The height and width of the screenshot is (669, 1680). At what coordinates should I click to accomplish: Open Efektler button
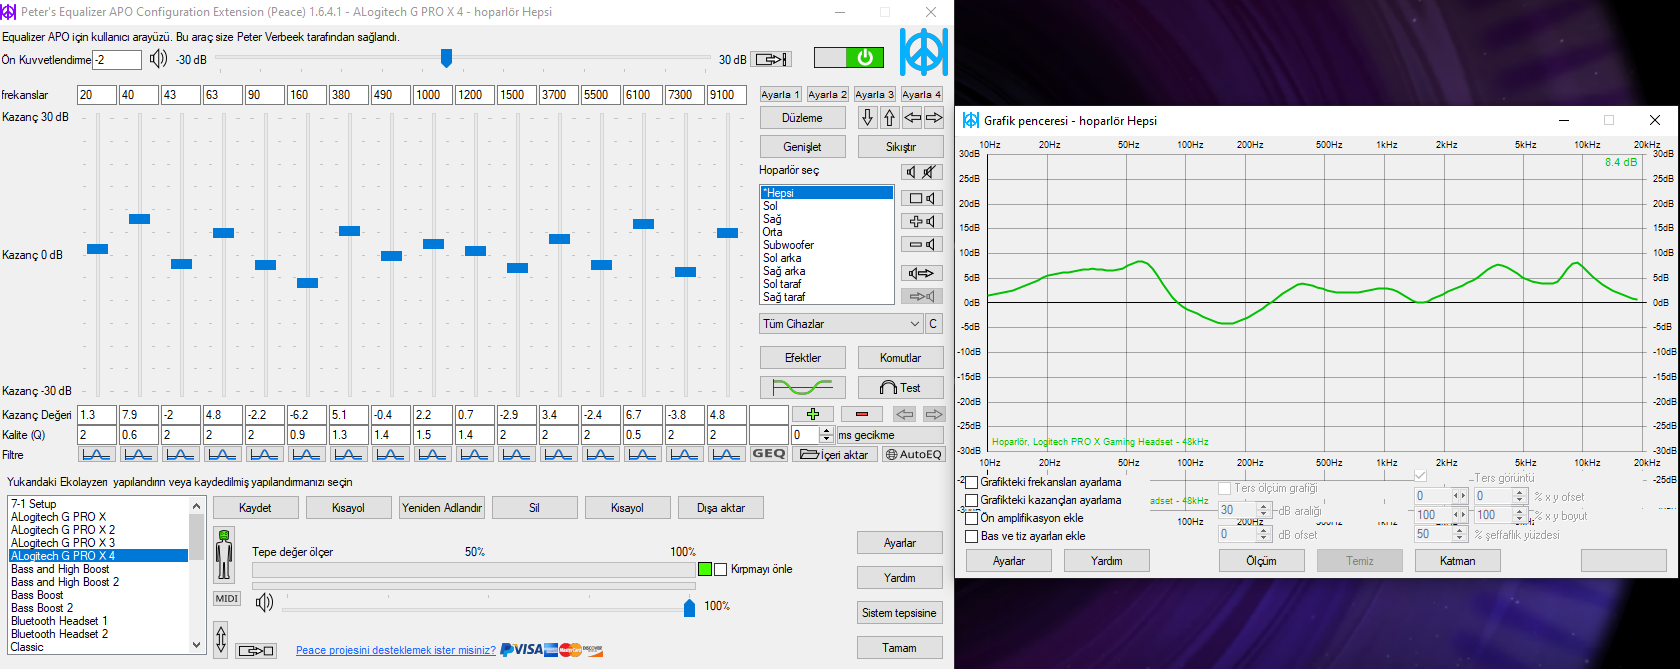click(802, 357)
